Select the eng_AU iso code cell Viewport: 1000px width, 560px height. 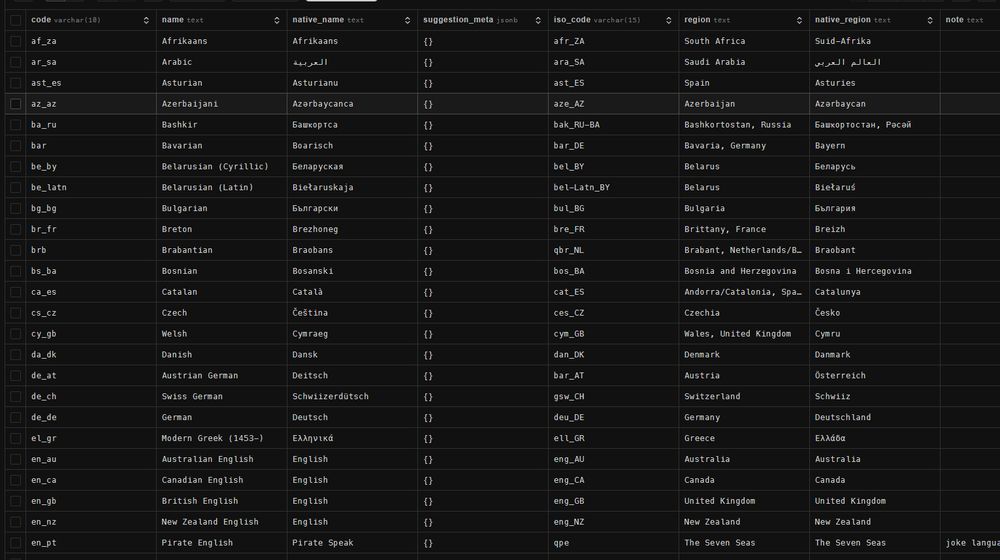pyautogui.click(x=614, y=459)
